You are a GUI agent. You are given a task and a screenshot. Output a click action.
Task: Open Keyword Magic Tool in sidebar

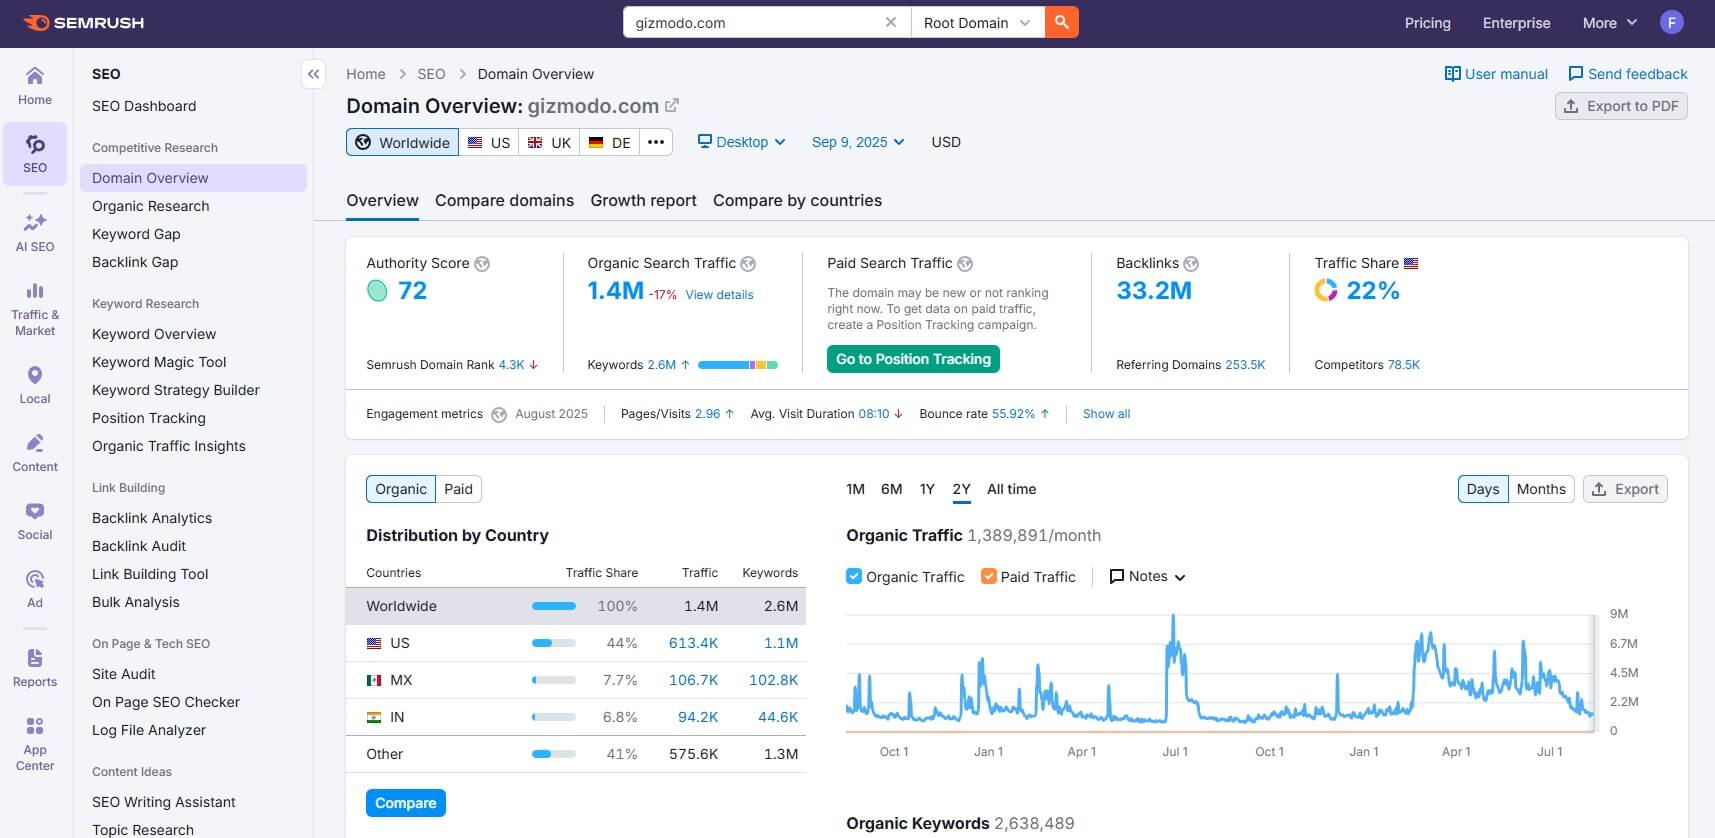click(x=159, y=362)
